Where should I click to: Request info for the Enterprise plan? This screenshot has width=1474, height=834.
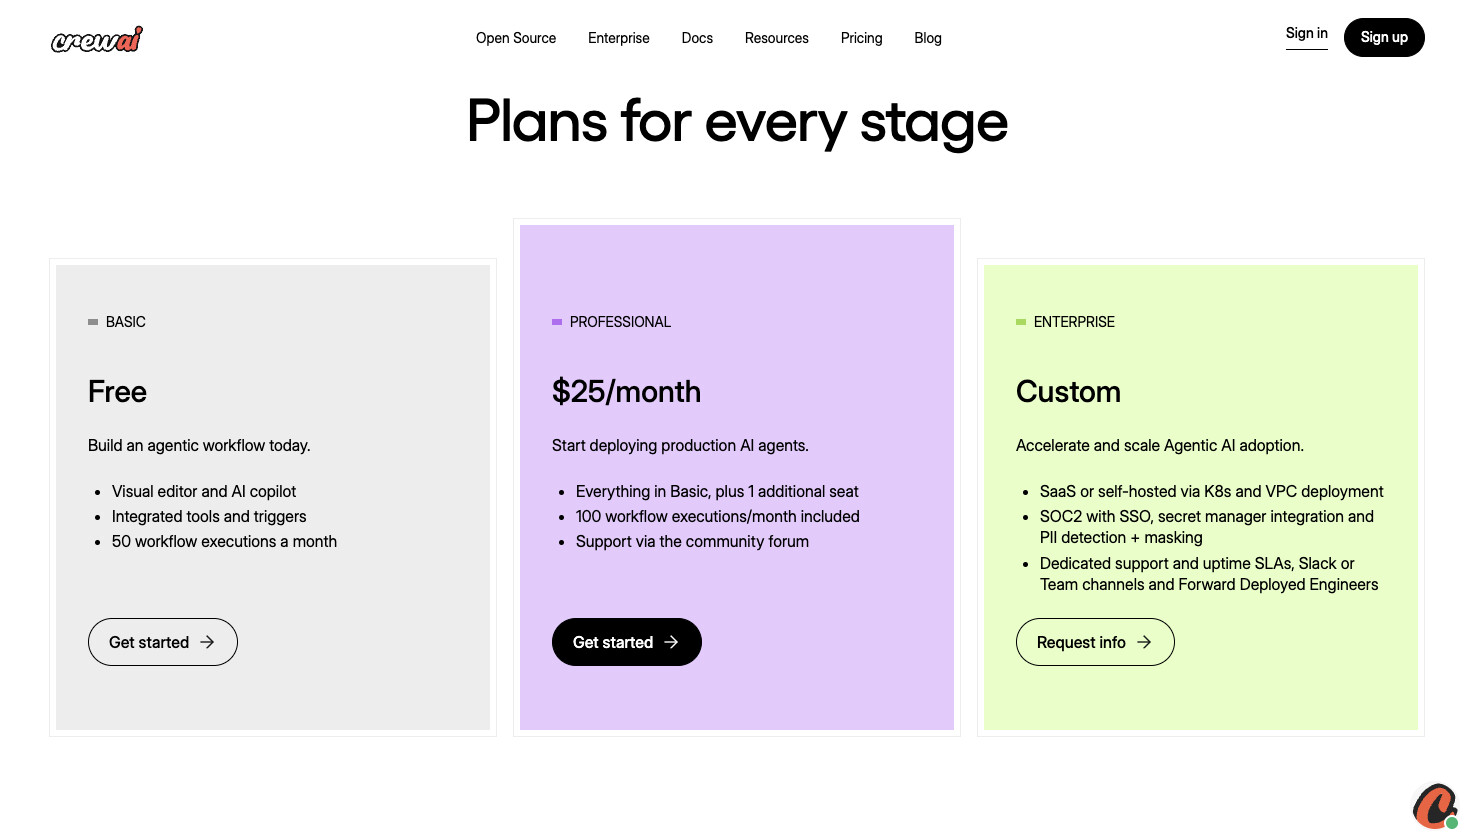[x=1095, y=642]
